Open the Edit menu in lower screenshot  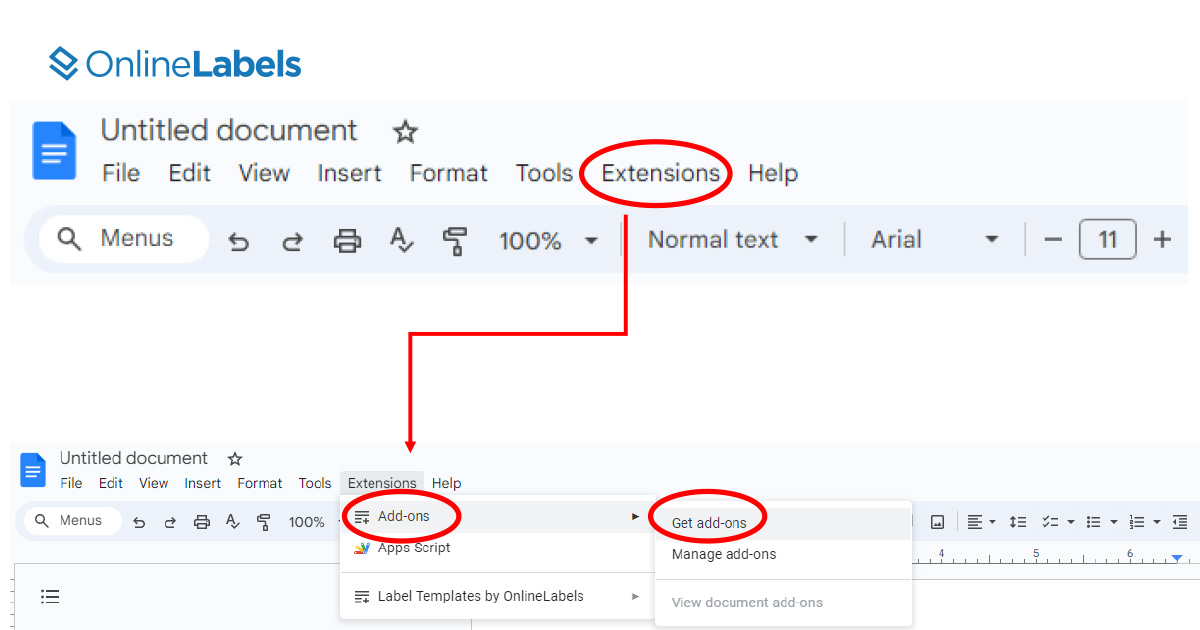point(111,483)
